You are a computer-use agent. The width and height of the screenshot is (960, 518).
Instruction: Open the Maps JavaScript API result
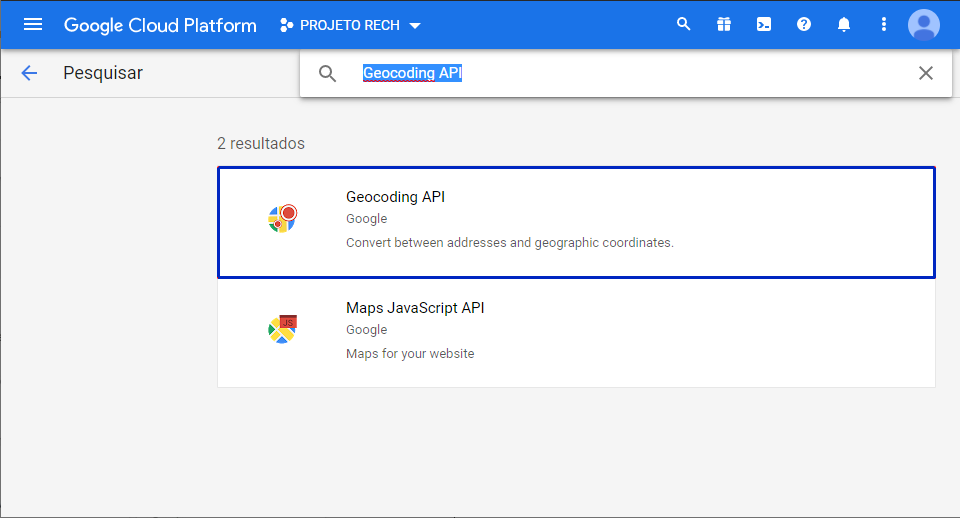[x=576, y=332]
